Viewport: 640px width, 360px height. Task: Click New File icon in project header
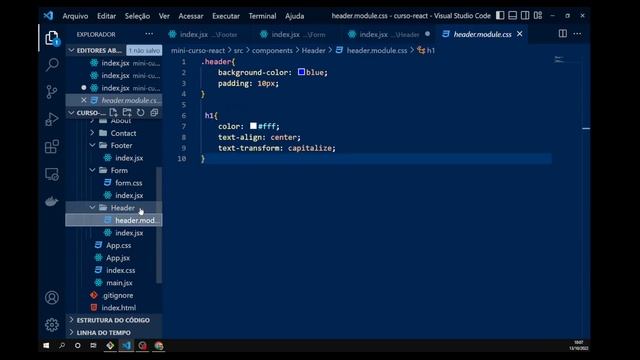pos(113,112)
